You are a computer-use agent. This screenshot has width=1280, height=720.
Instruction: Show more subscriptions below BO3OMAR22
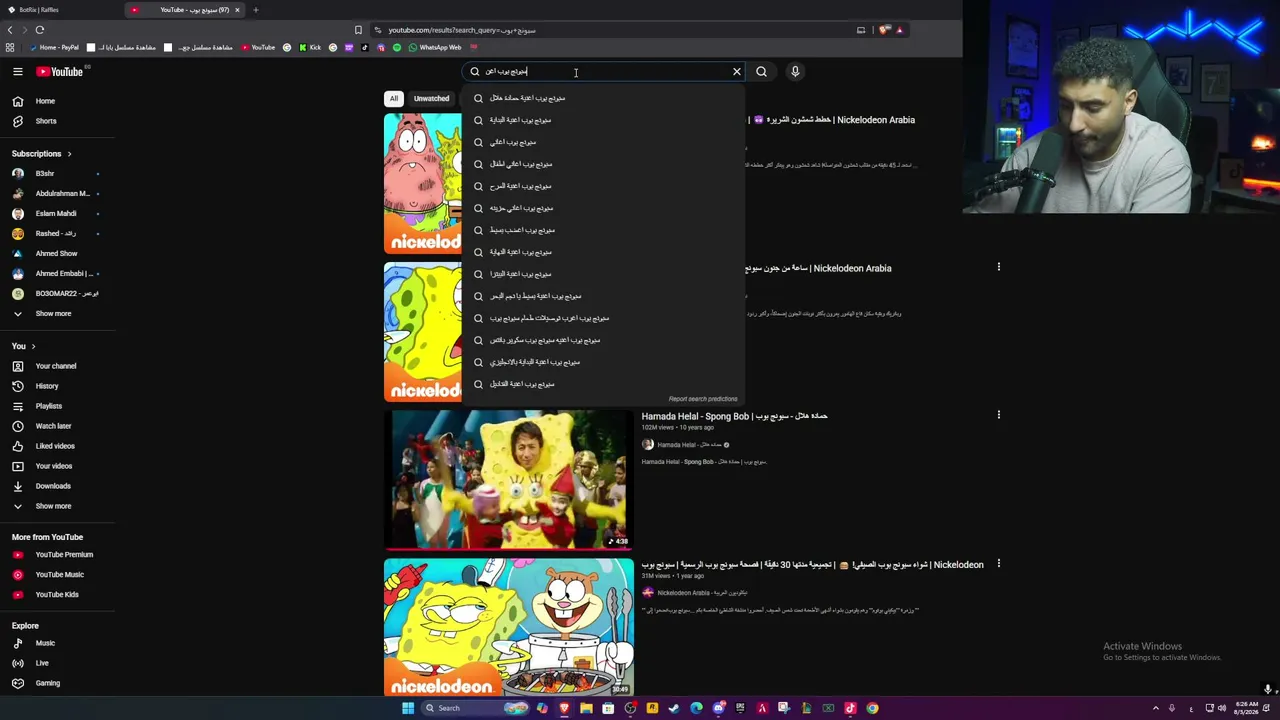[56, 314]
